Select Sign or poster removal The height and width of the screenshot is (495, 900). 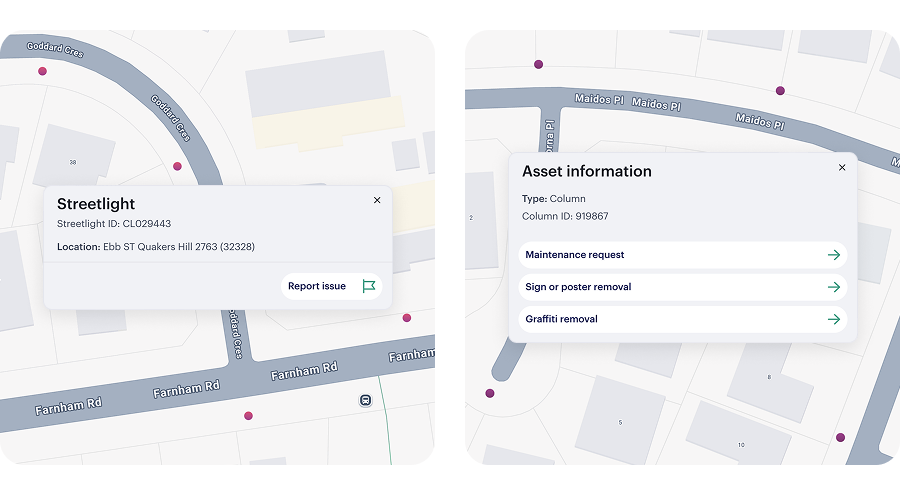click(x=682, y=287)
